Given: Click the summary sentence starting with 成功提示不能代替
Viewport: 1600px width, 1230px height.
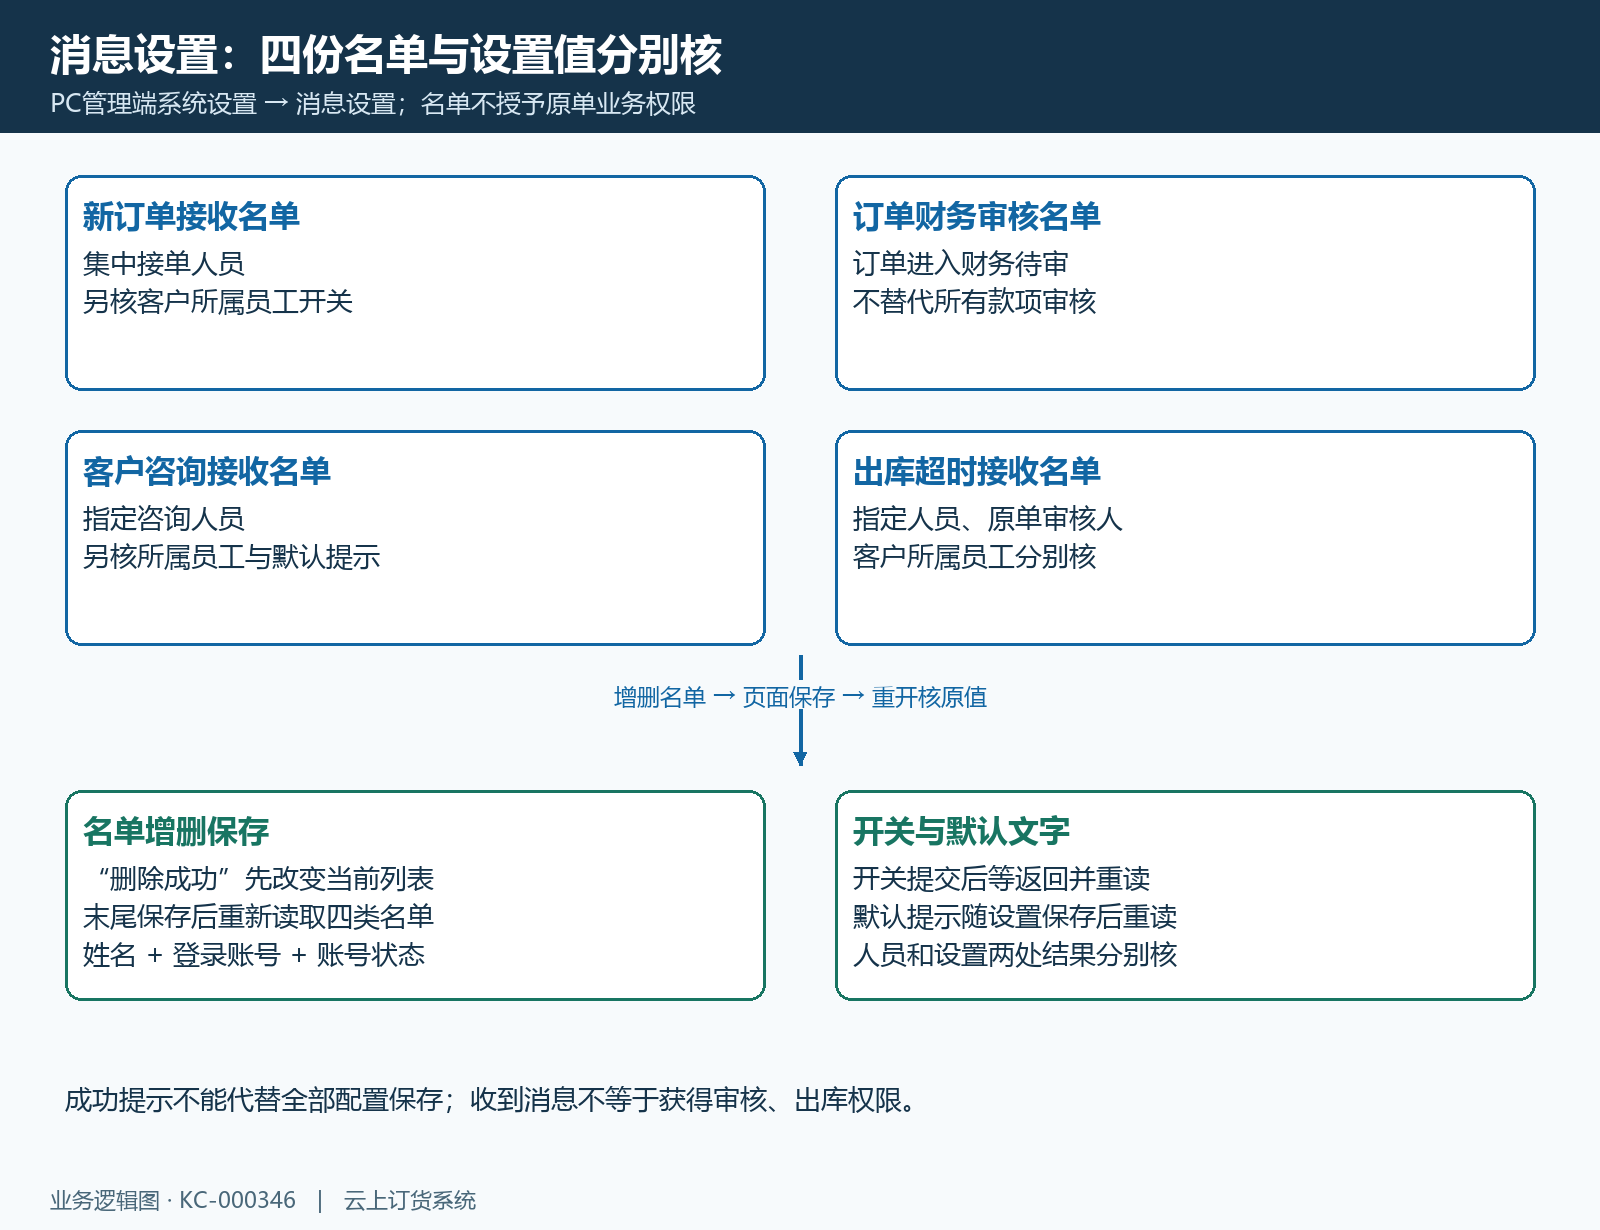Looking at the screenshot, I should point(491,1101).
